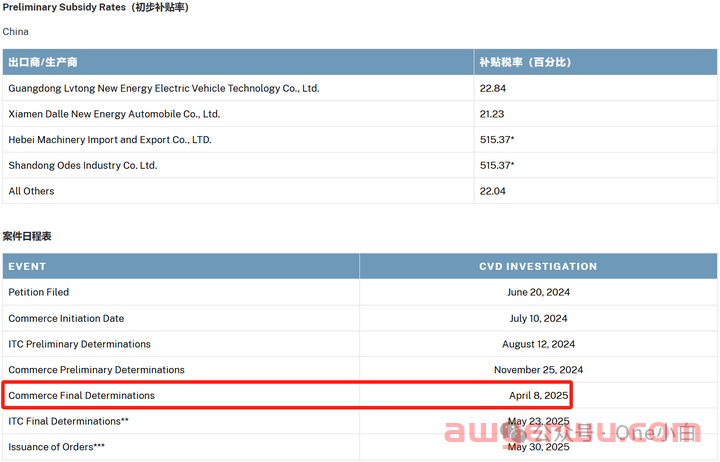This screenshot has height=462, width=720.
Task: Select the ITC Preliminary Determinations event
Action: point(79,344)
